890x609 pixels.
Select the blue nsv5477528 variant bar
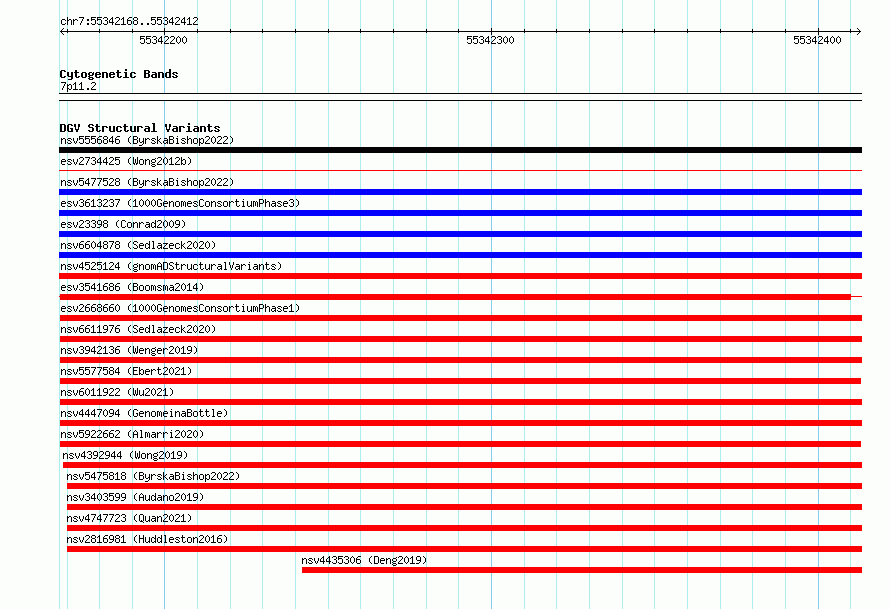tap(460, 192)
